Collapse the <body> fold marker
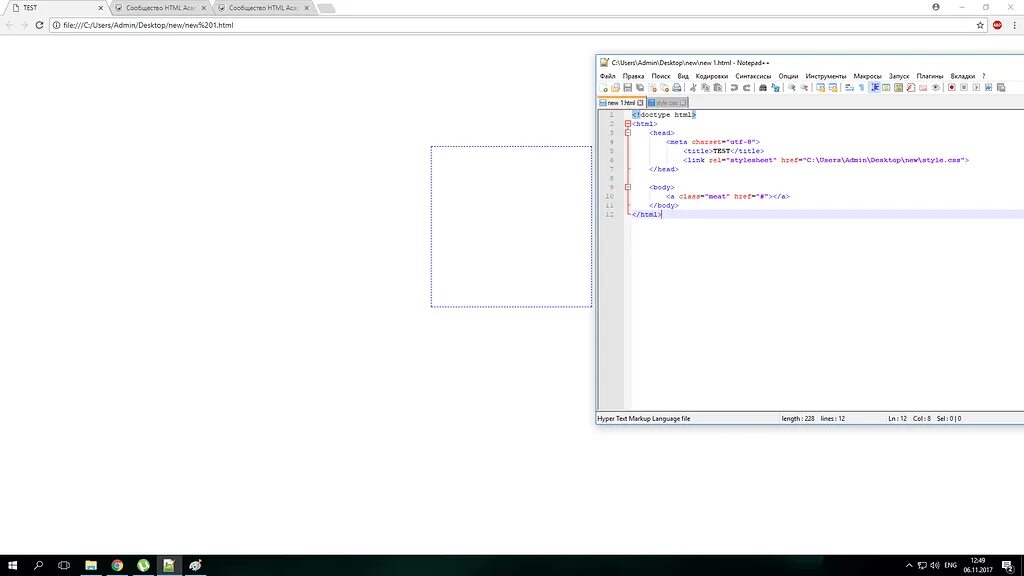1024x576 pixels. pyautogui.click(x=628, y=187)
